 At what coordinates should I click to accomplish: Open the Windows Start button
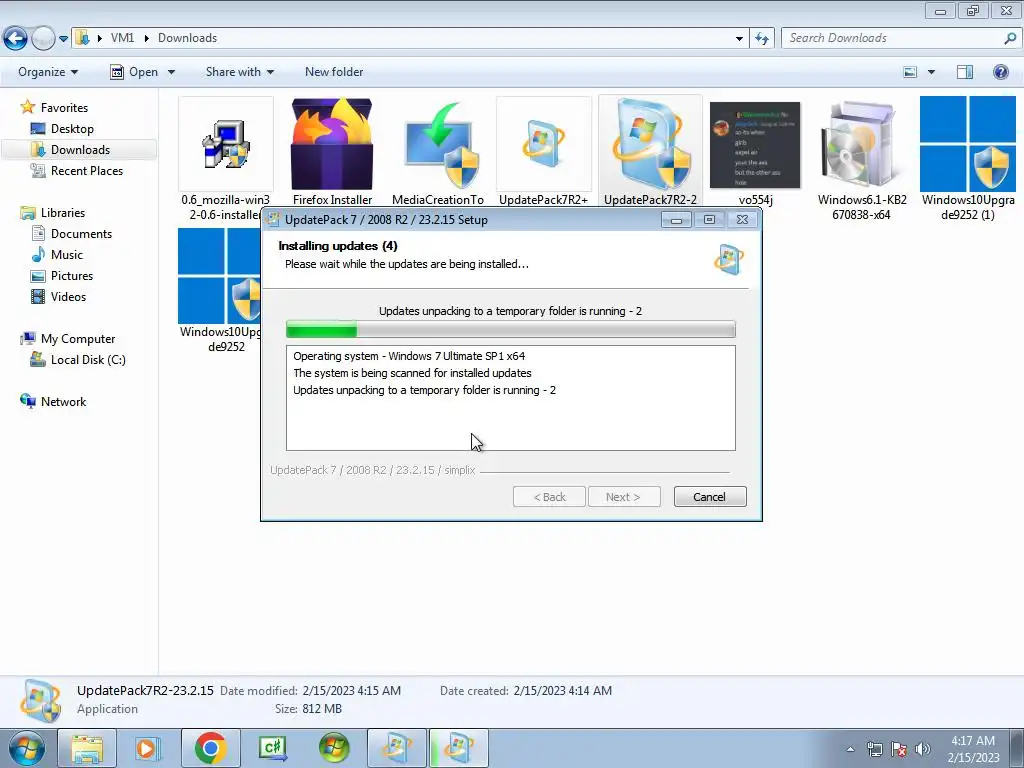pos(25,748)
